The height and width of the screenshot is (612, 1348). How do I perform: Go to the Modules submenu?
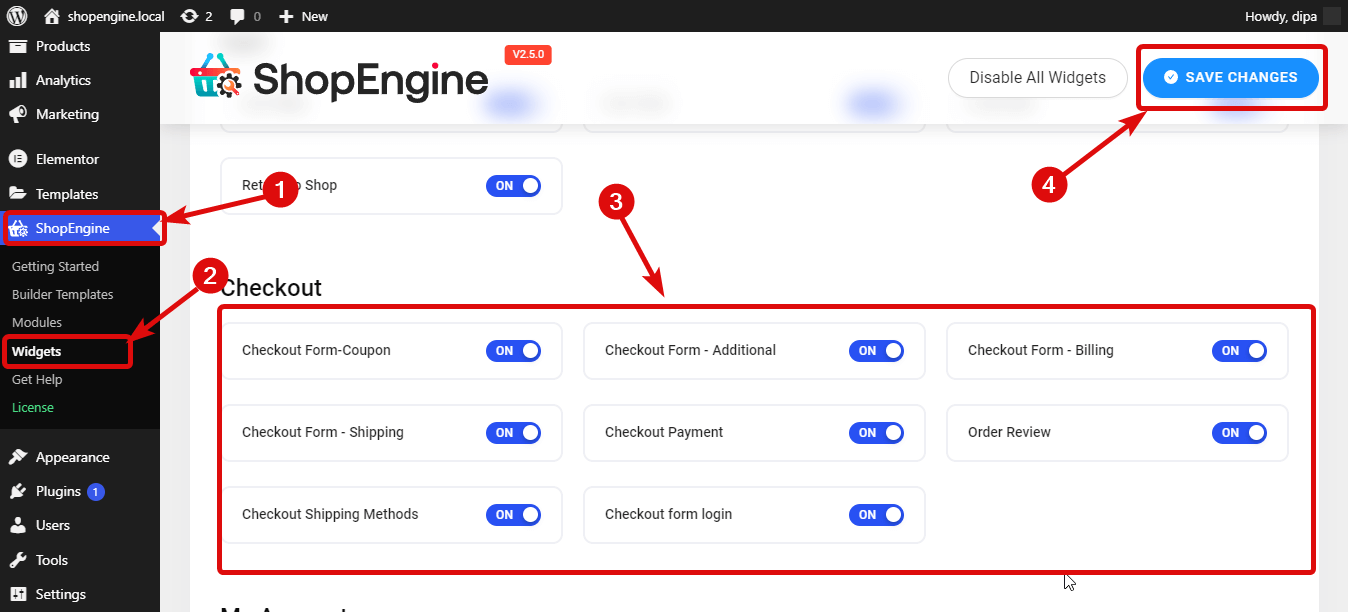[37, 323]
